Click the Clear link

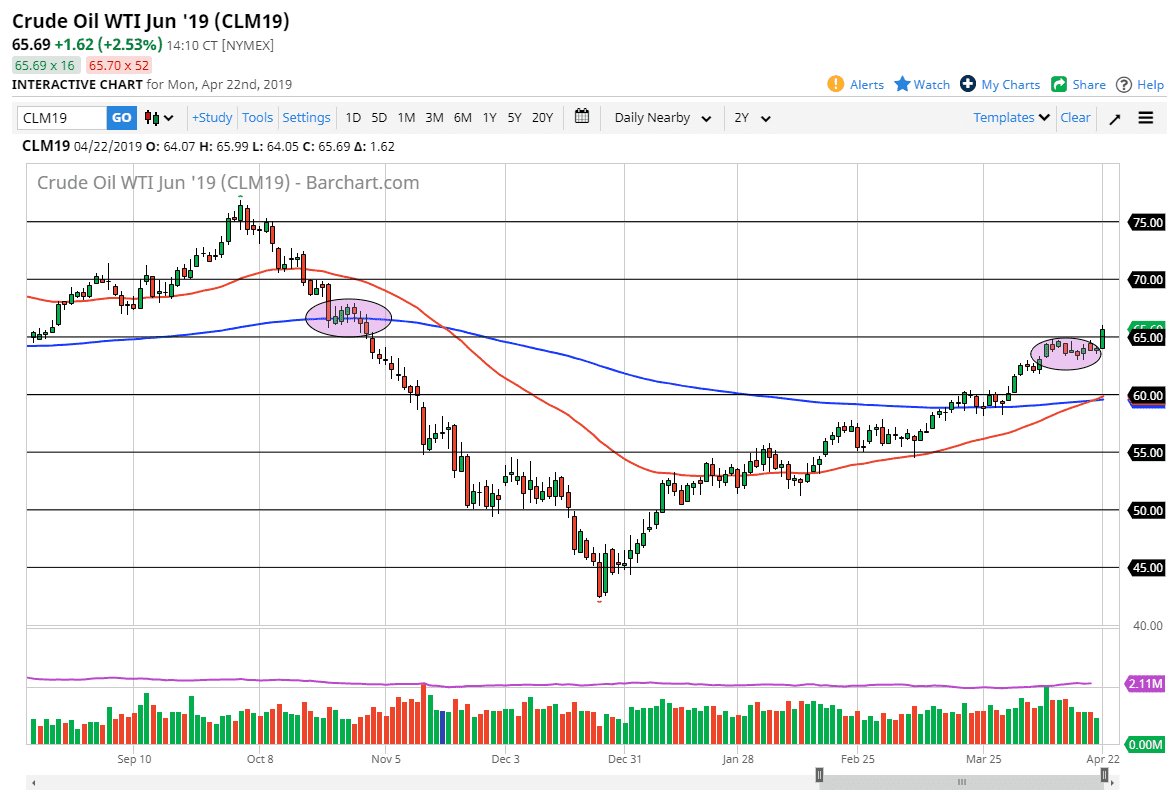[1075, 117]
